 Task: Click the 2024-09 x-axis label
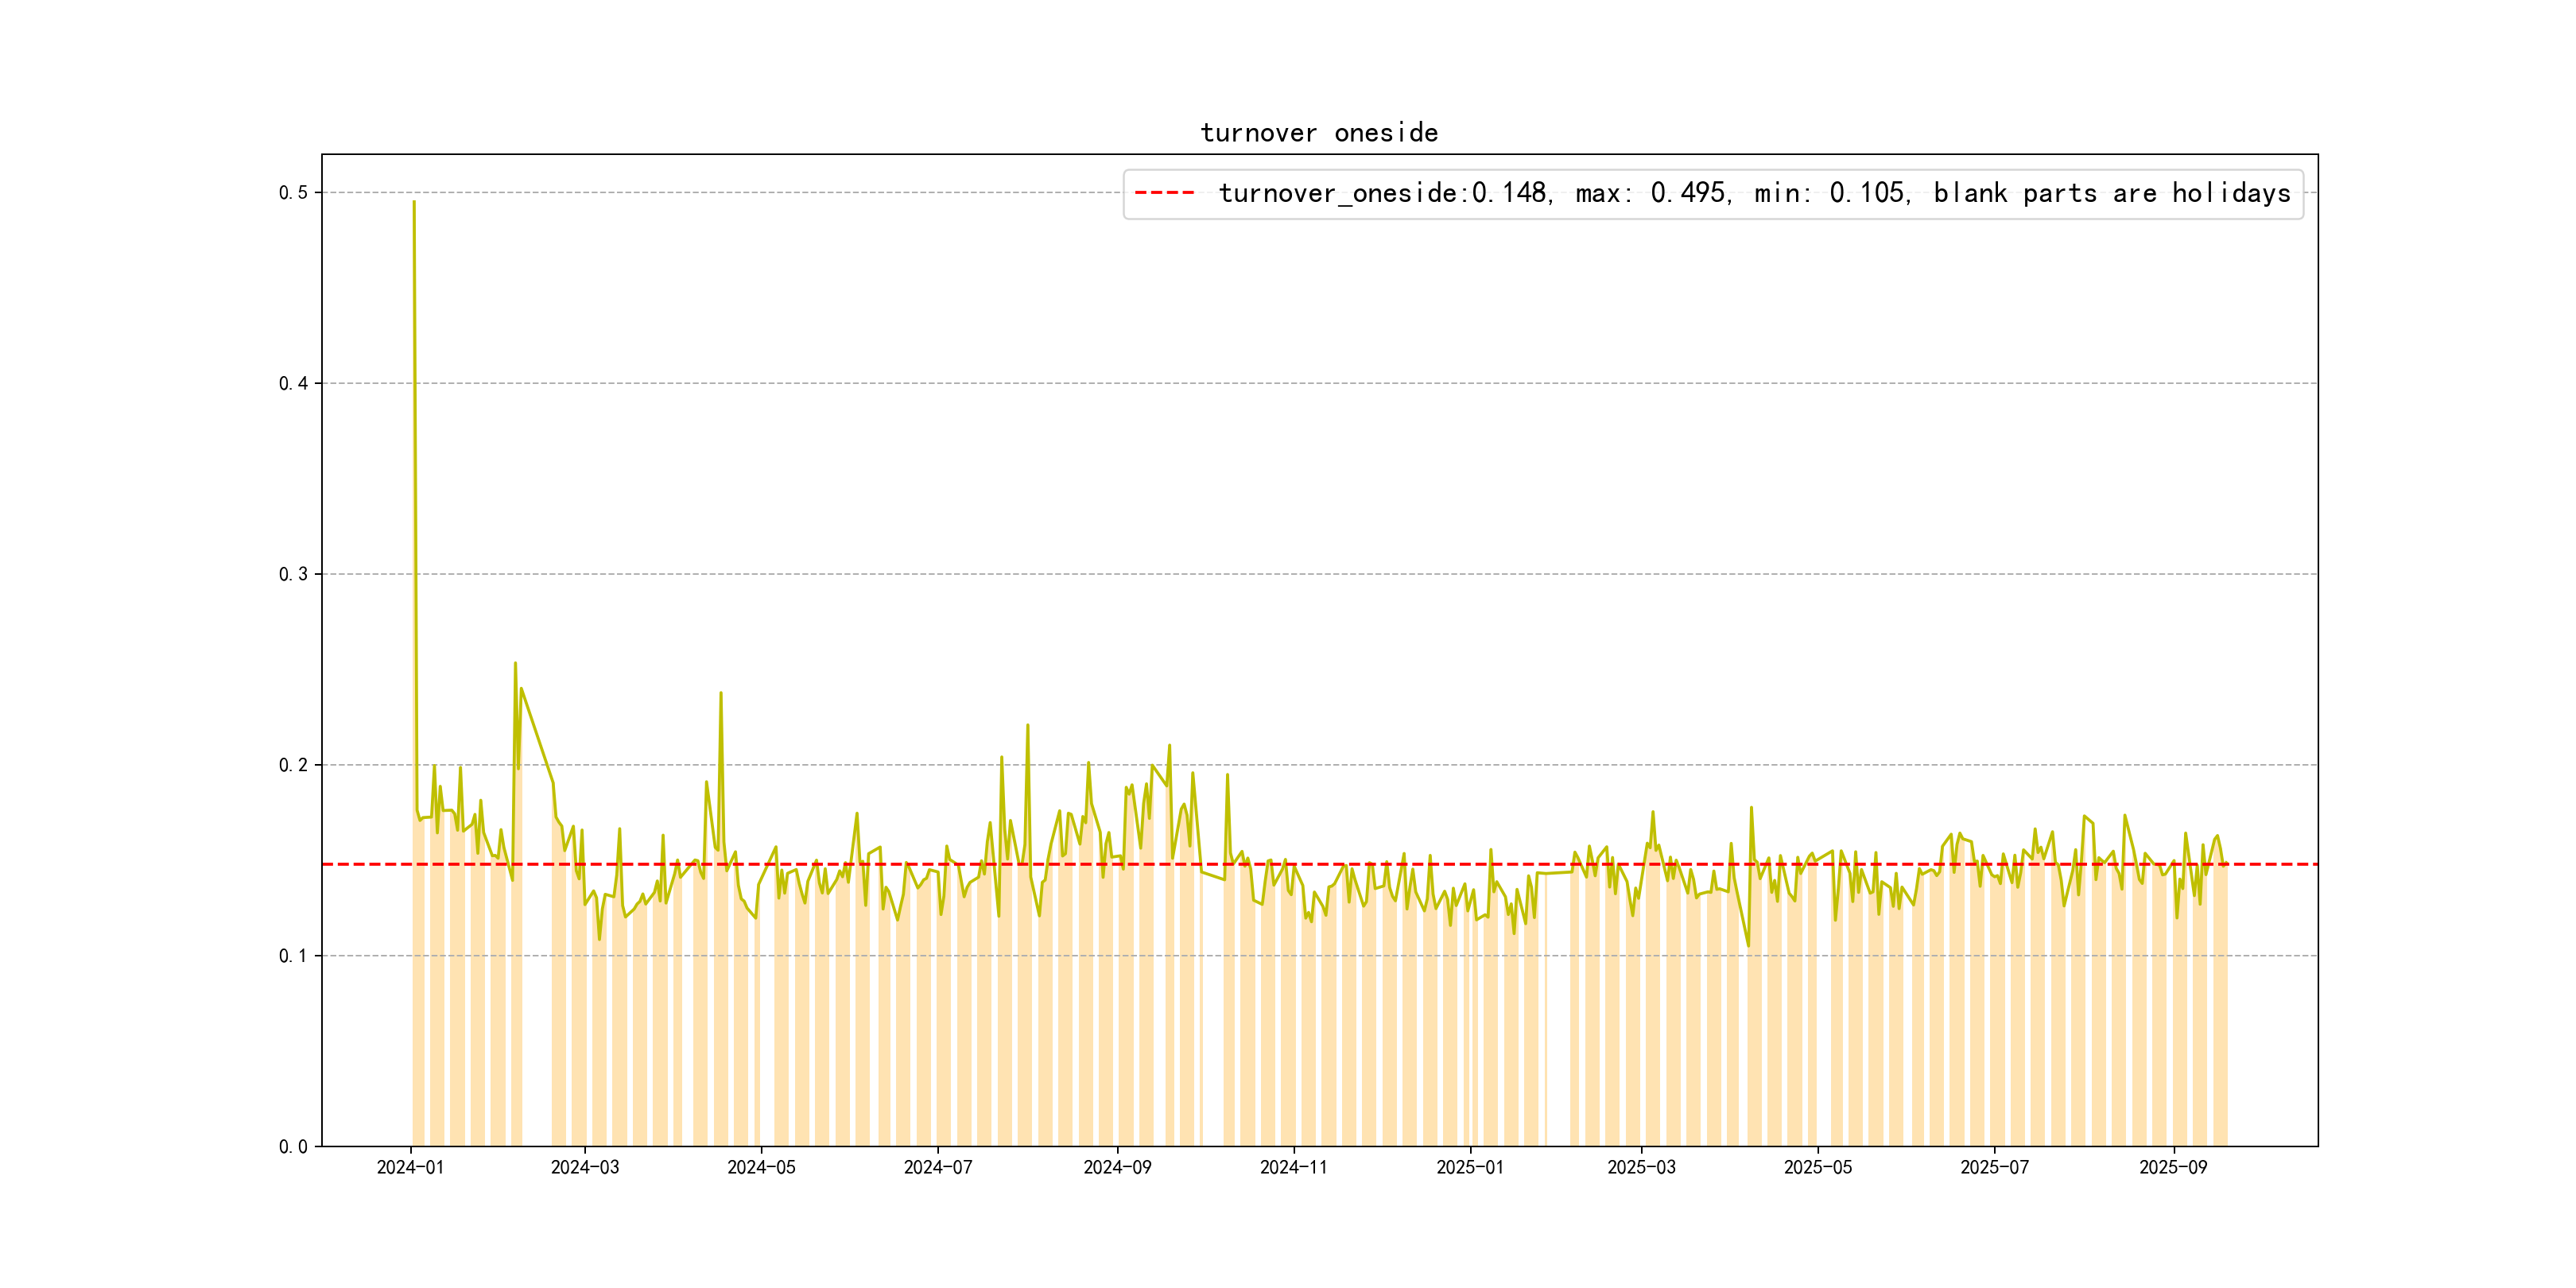point(1117,1168)
